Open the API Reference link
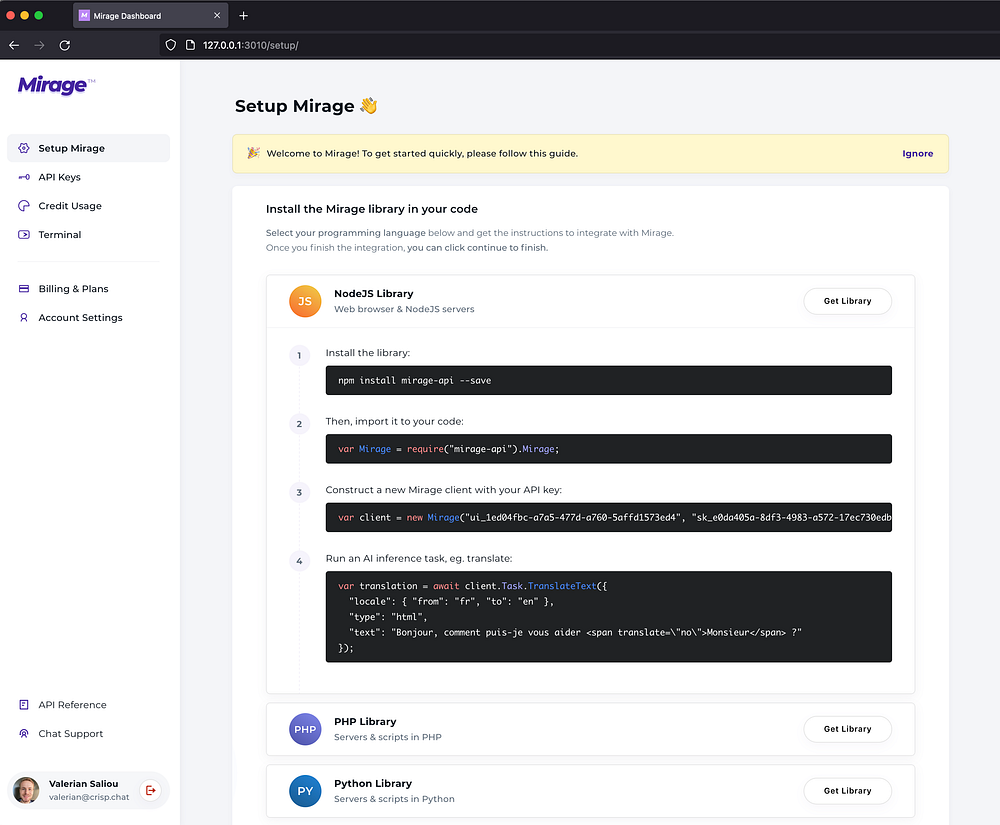 [x=89, y=705]
